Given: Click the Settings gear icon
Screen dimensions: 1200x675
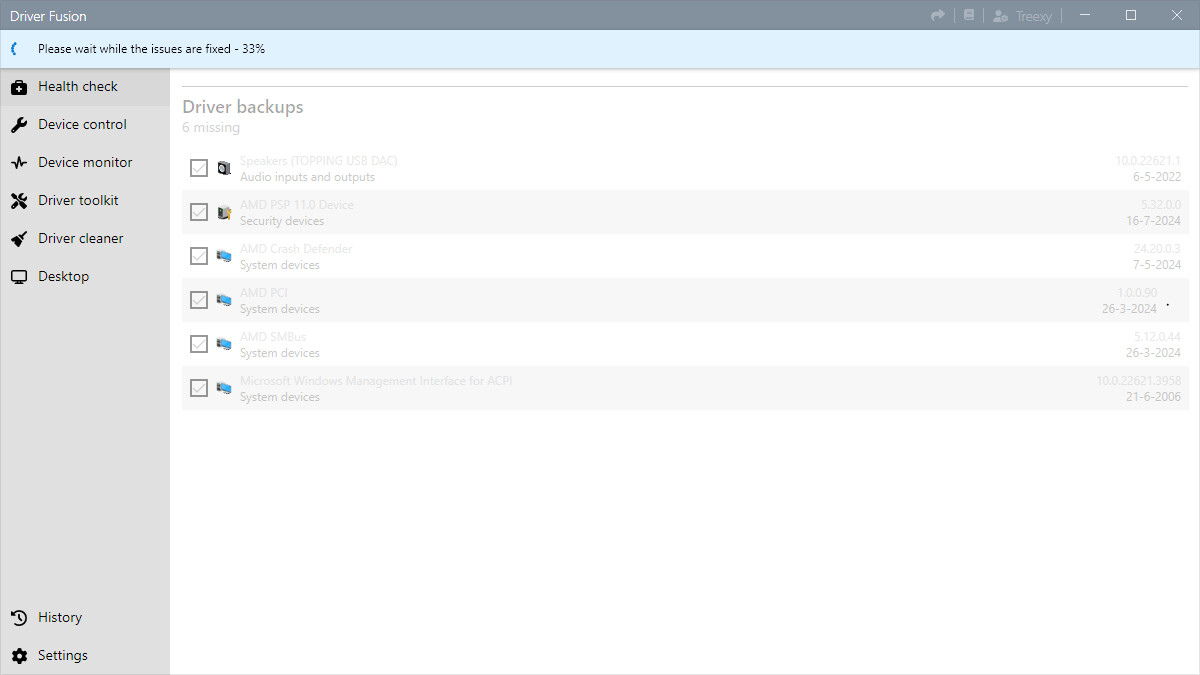Looking at the screenshot, I should click(19, 656).
